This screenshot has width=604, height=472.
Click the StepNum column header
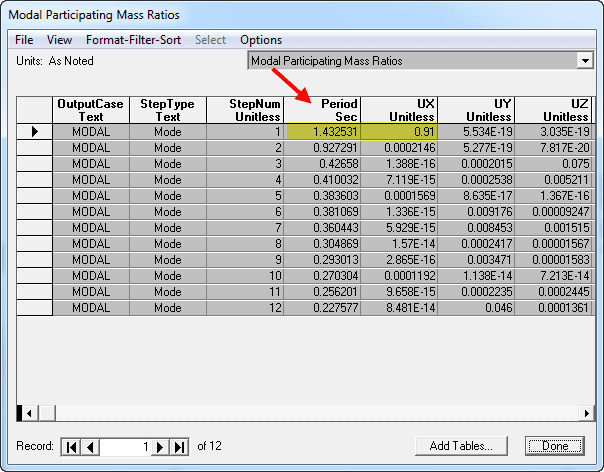click(245, 110)
